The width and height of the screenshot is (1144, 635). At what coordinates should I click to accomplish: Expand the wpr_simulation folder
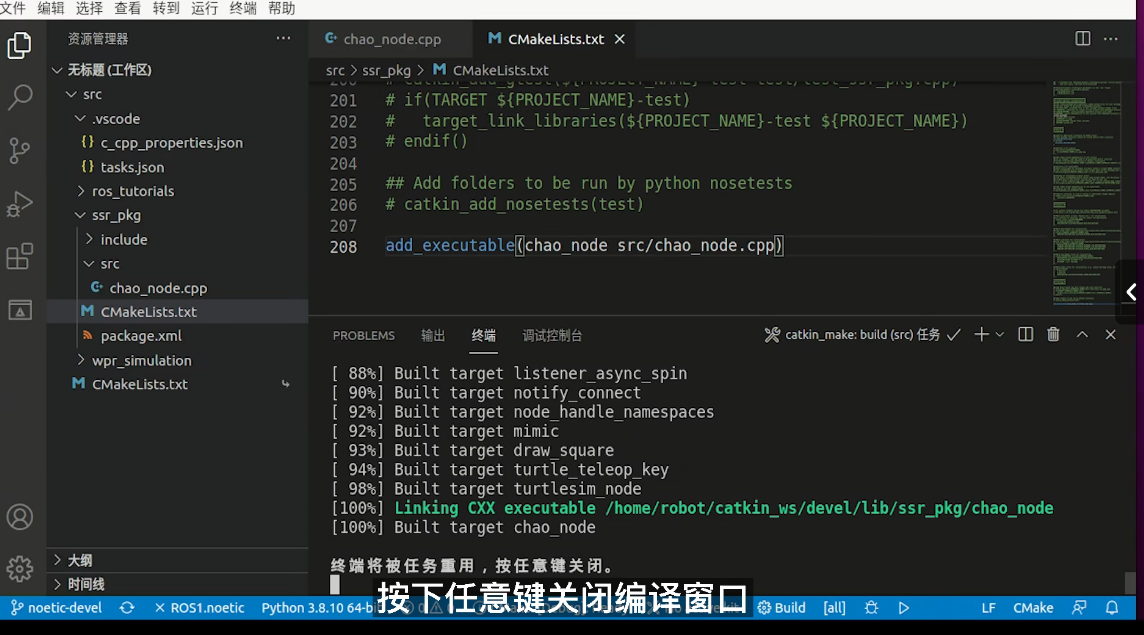pos(141,360)
